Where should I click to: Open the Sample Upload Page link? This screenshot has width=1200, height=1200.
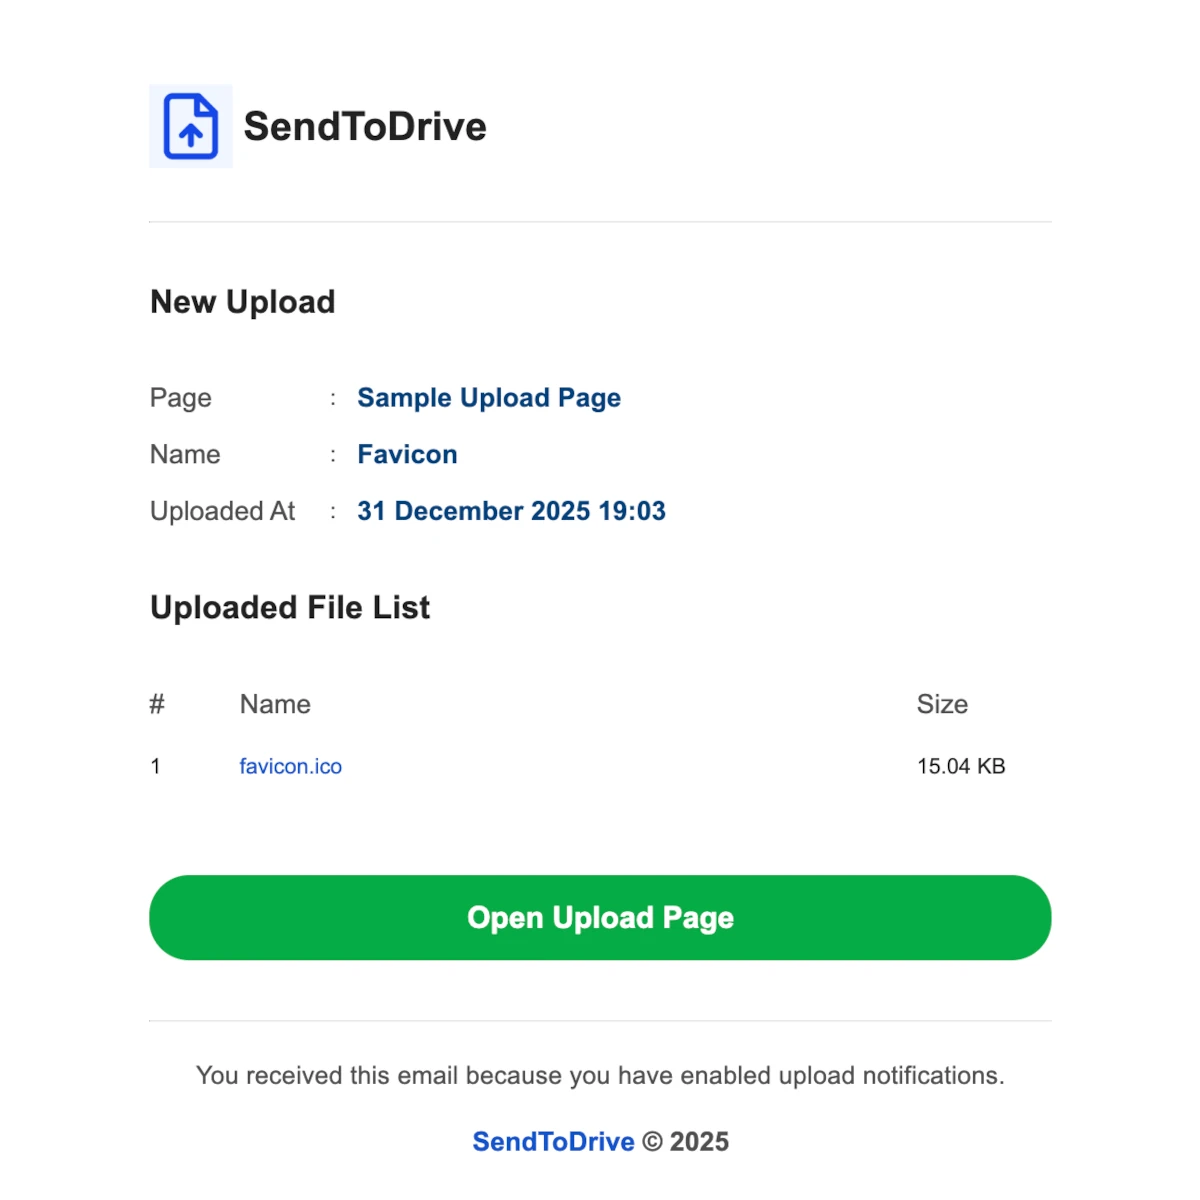pyautogui.click(x=489, y=398)
